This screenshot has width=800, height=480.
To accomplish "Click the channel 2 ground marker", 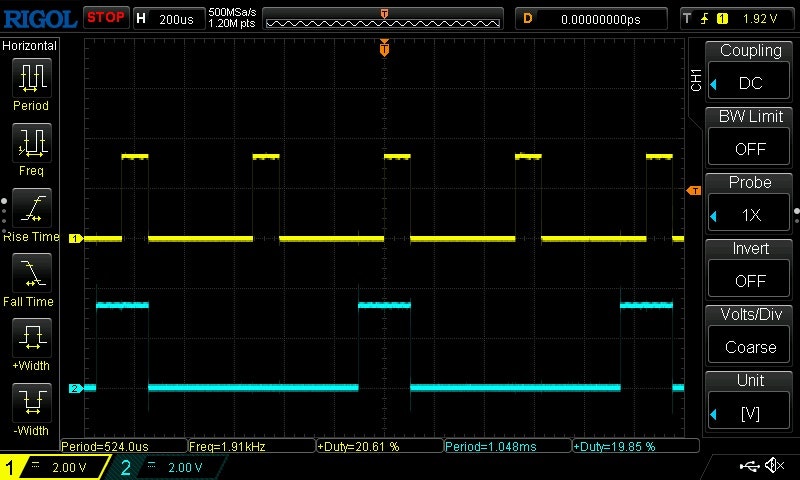I will [76, 388].
